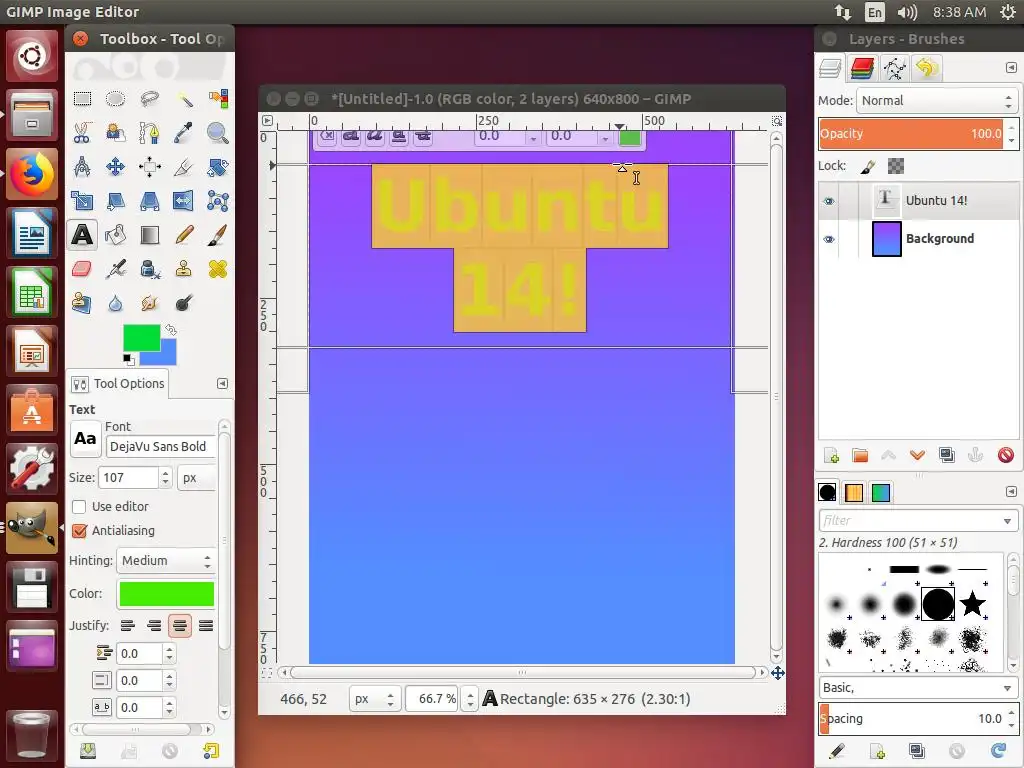
Task: Increase the font size stepper
Action: pos(166,472)
